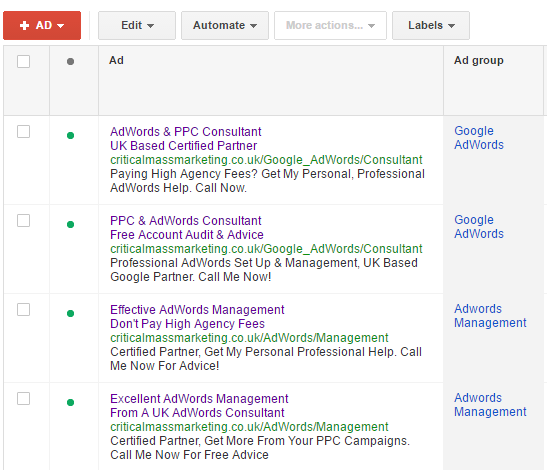Click headline From A UK AdWords Consultant
Screen dimensions: 547x470
tap(197, 413)
